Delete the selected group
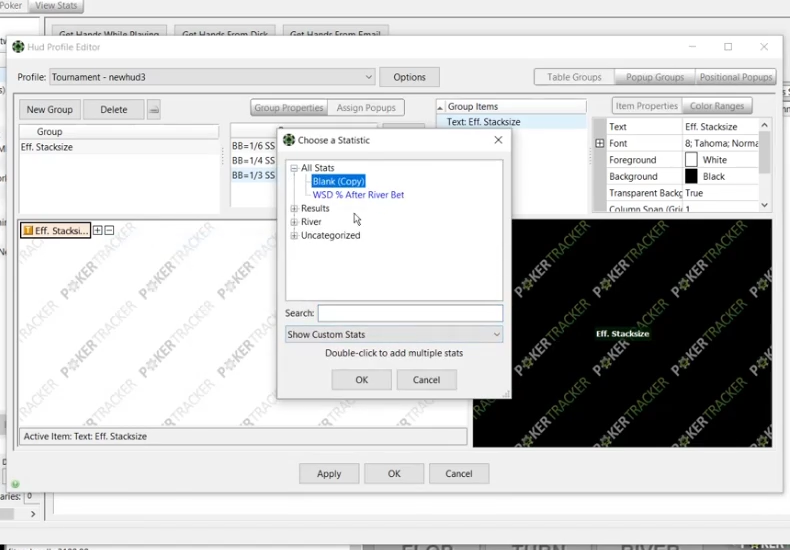Viewport: 790px width, 550px height. [x=113, y=109]
